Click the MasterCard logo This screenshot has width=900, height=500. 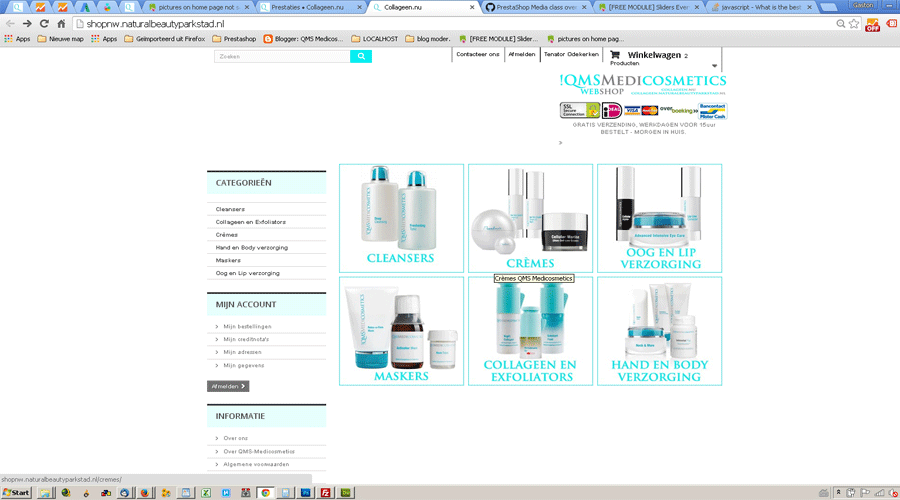pyautogui.click(x=650, y=110)
